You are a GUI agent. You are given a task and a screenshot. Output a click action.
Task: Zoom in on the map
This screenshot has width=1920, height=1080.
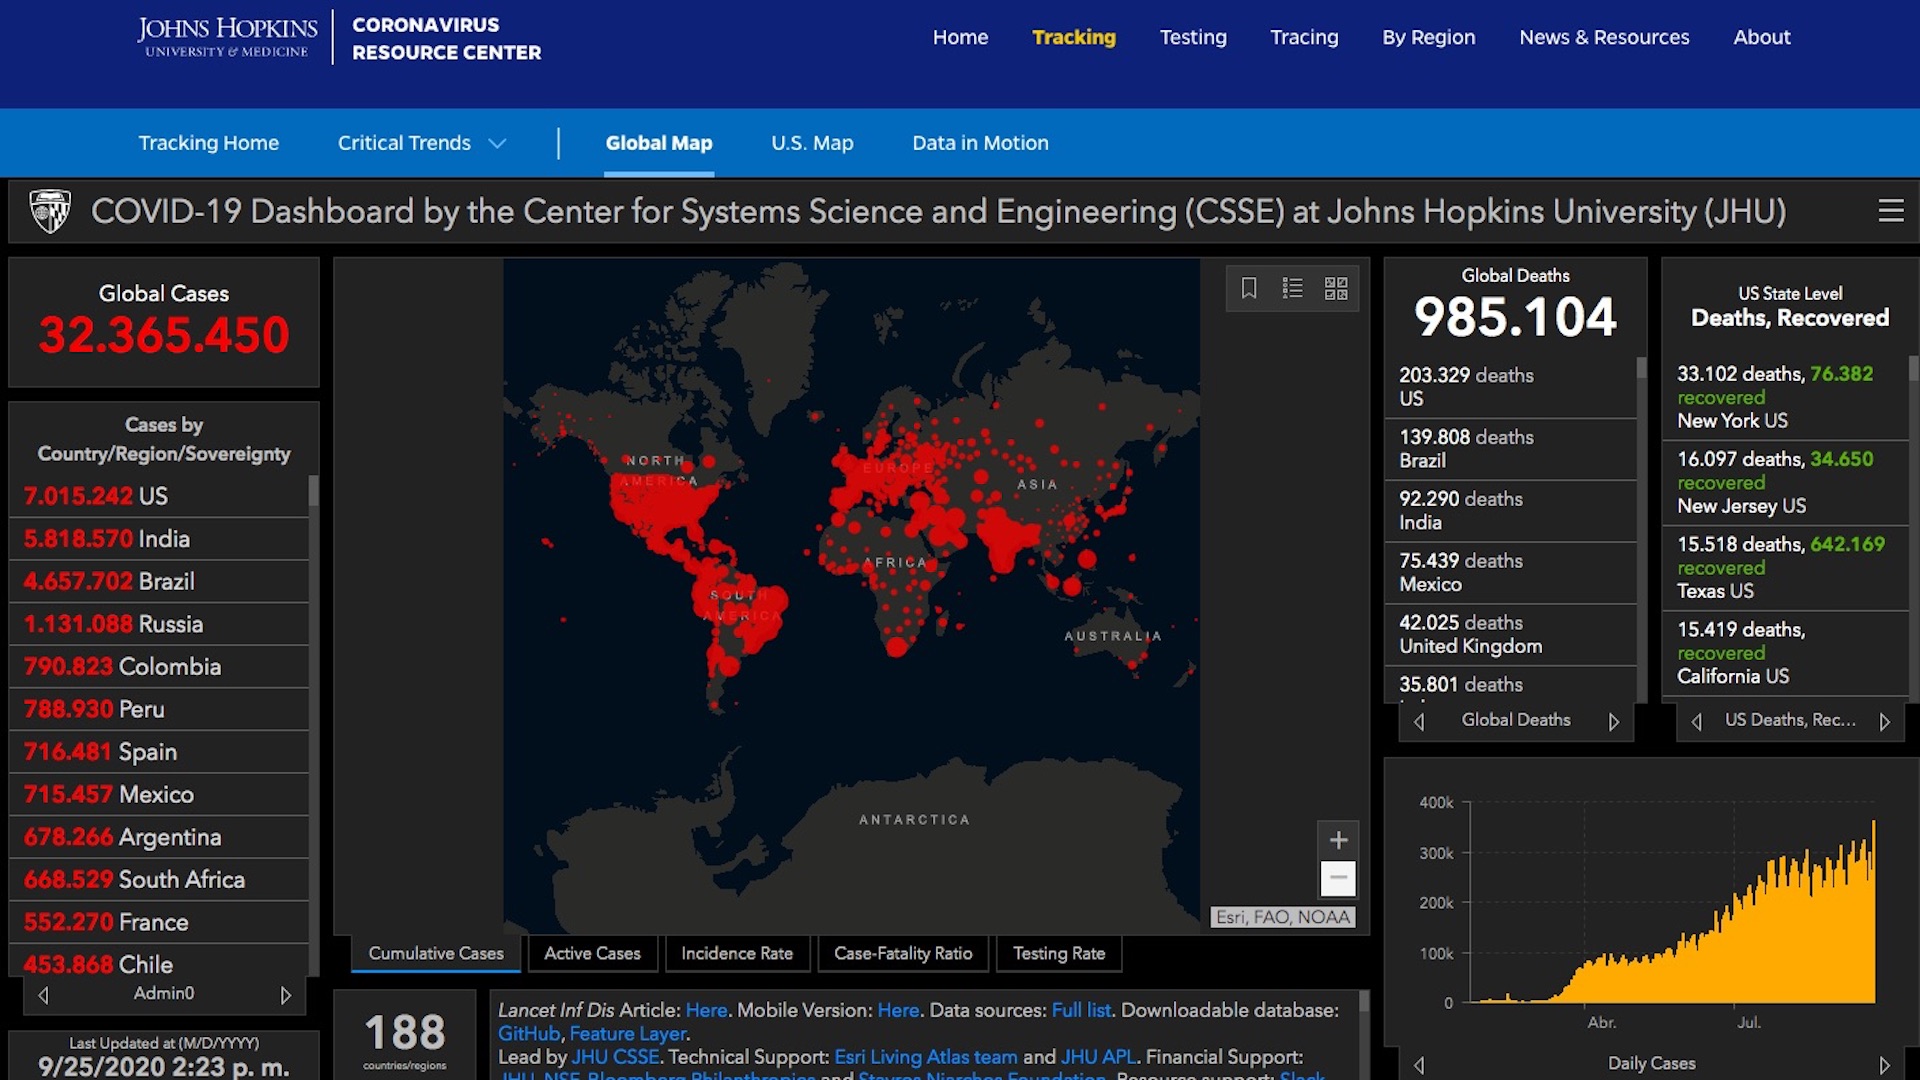tap(1338, 840)
